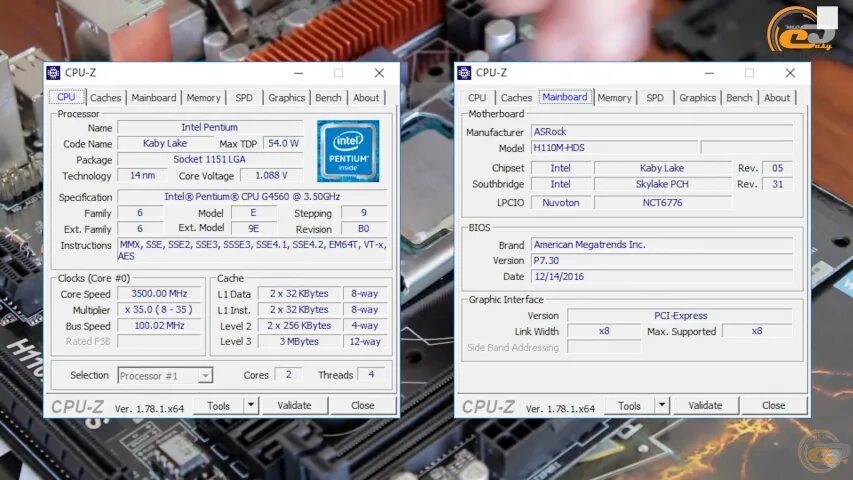Click the Core Speed value 3500.00 MHz

coord(159,293)
